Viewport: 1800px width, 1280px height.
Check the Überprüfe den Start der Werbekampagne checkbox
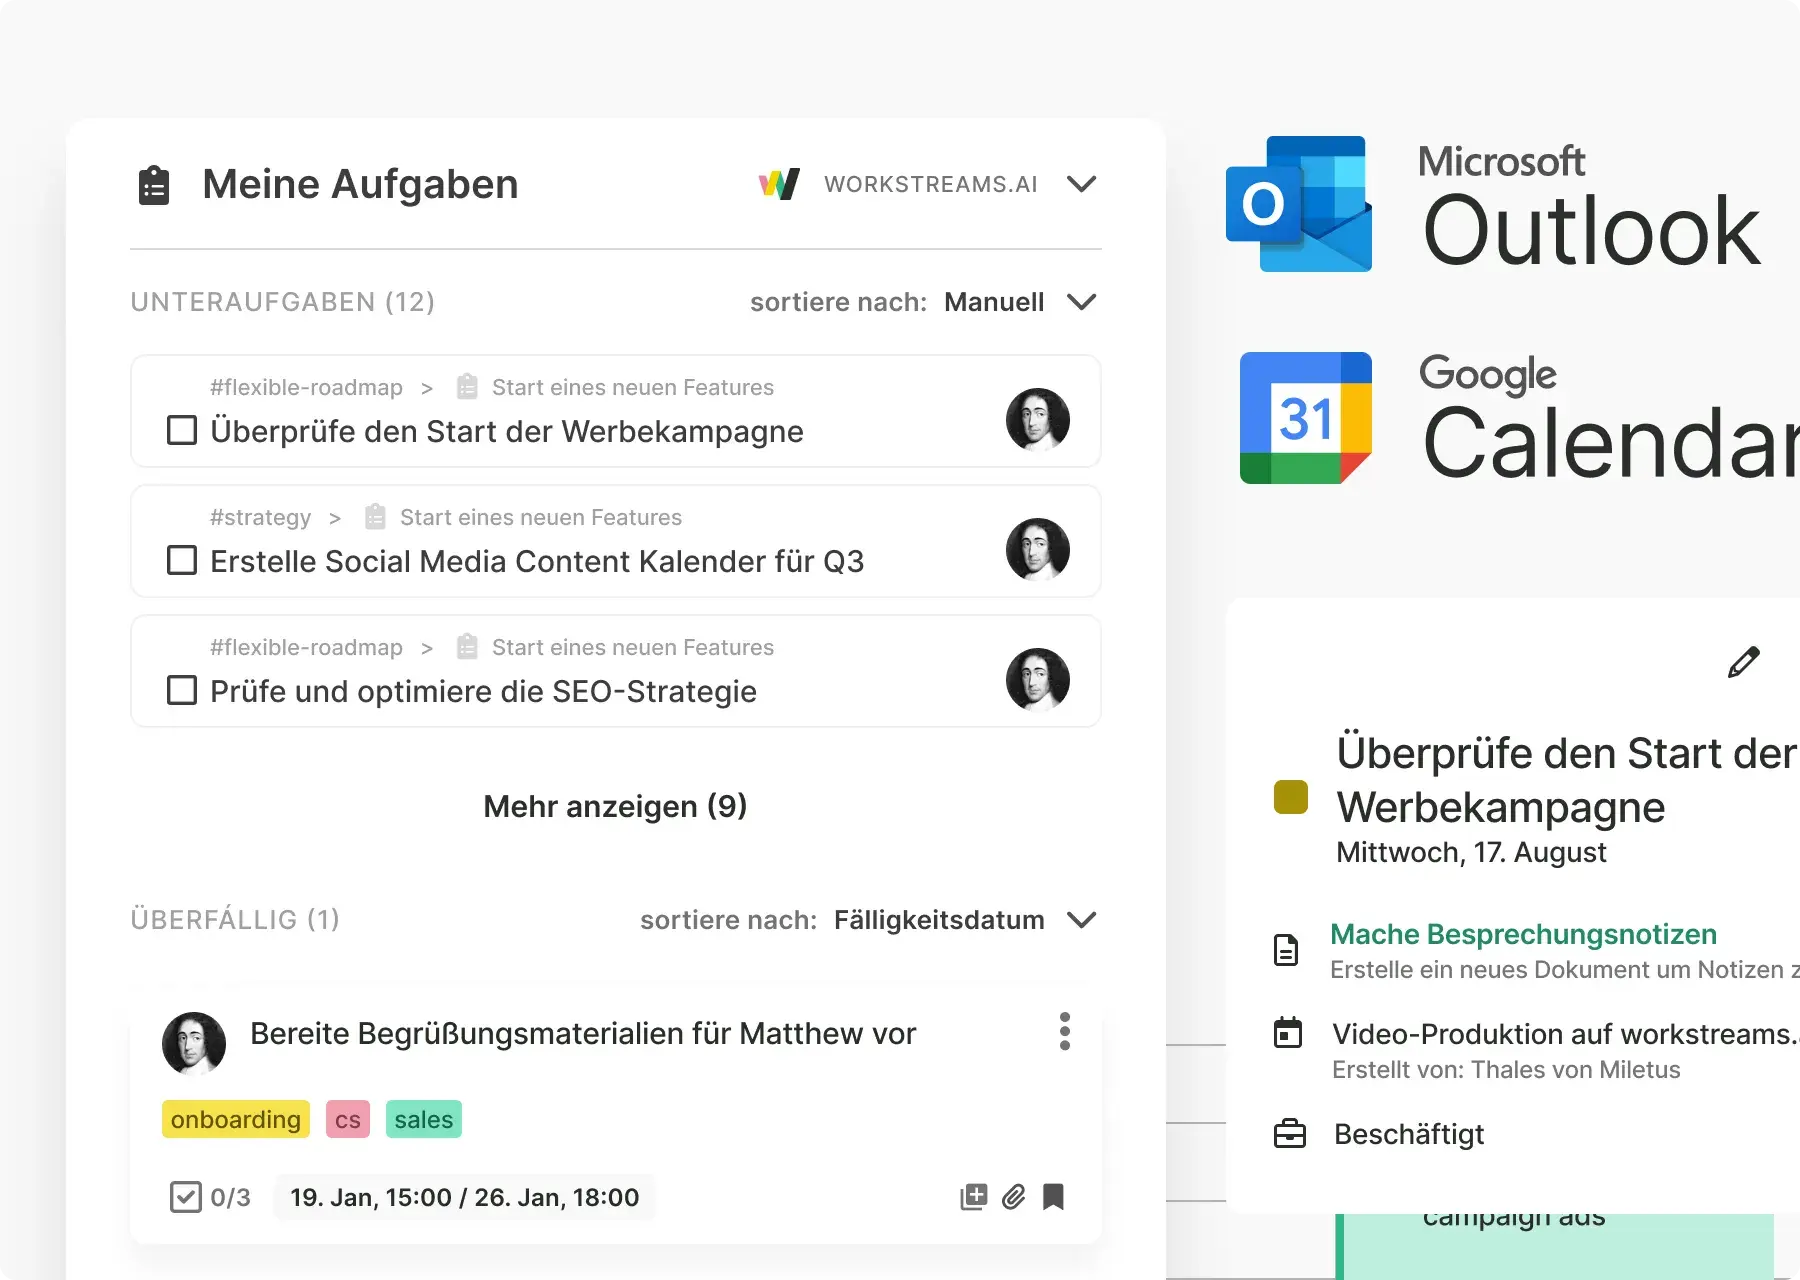pyautogui.click(x=182, y=431)
